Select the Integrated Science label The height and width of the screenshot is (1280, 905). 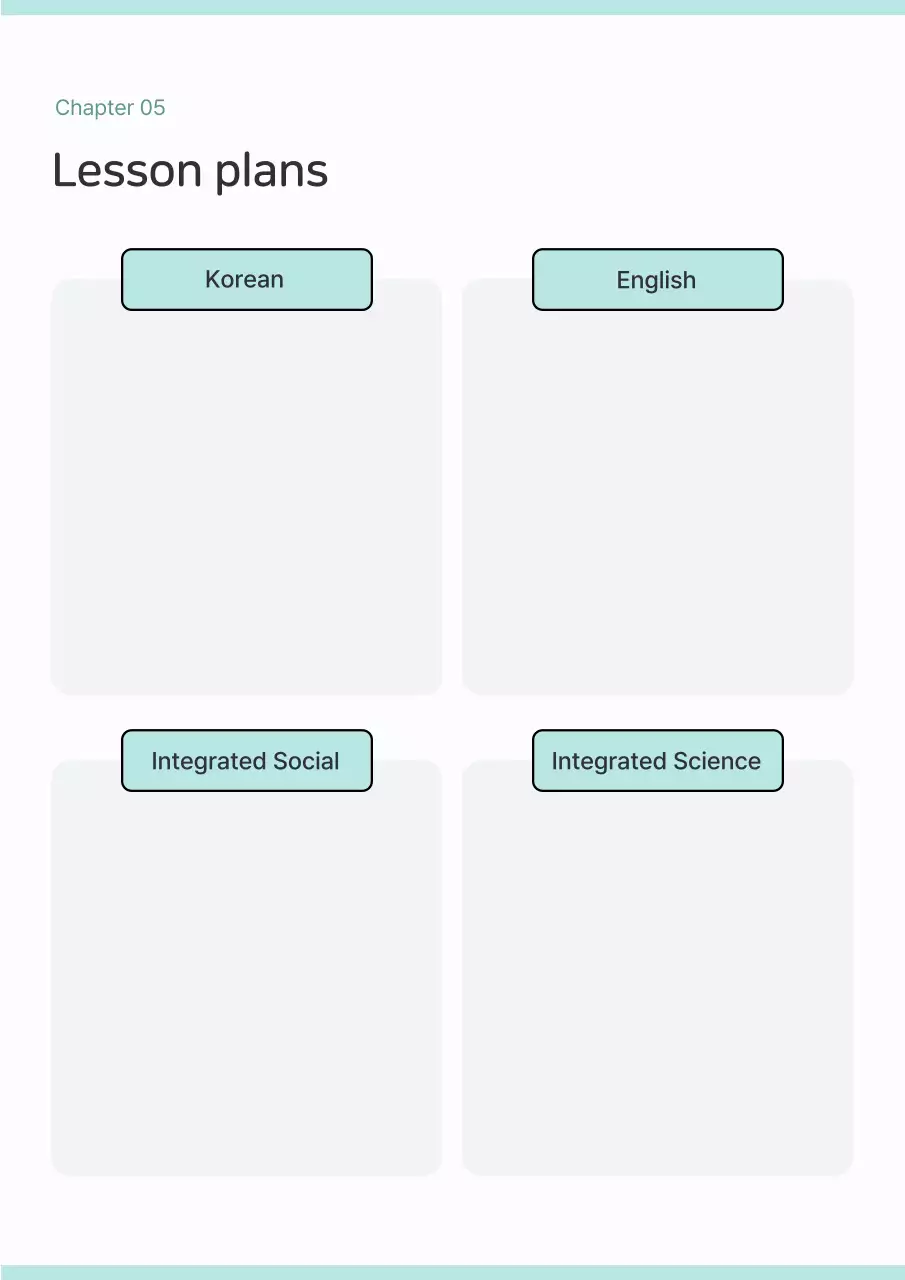657,761
